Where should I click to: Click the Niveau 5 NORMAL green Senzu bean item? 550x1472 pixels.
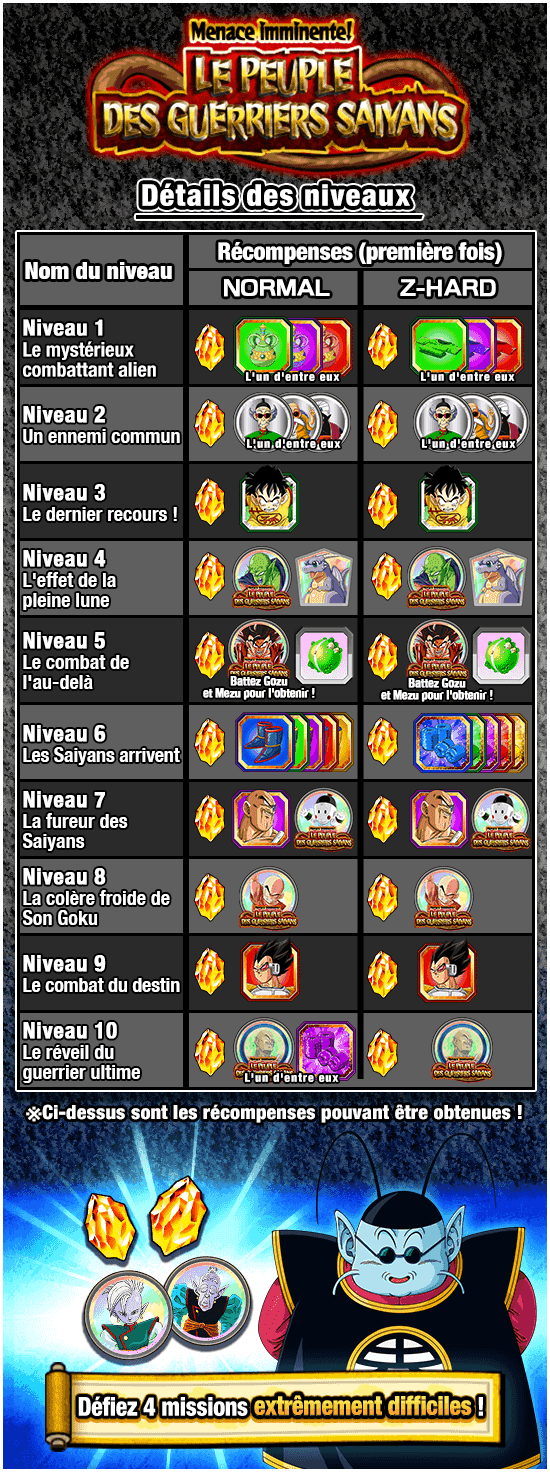(x=324, y=656)
